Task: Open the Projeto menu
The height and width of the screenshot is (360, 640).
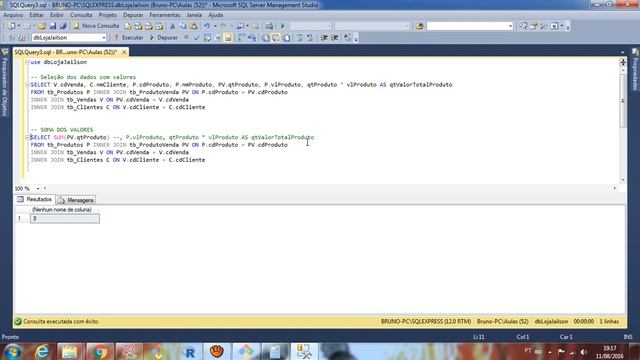Action: coord(107,15)
